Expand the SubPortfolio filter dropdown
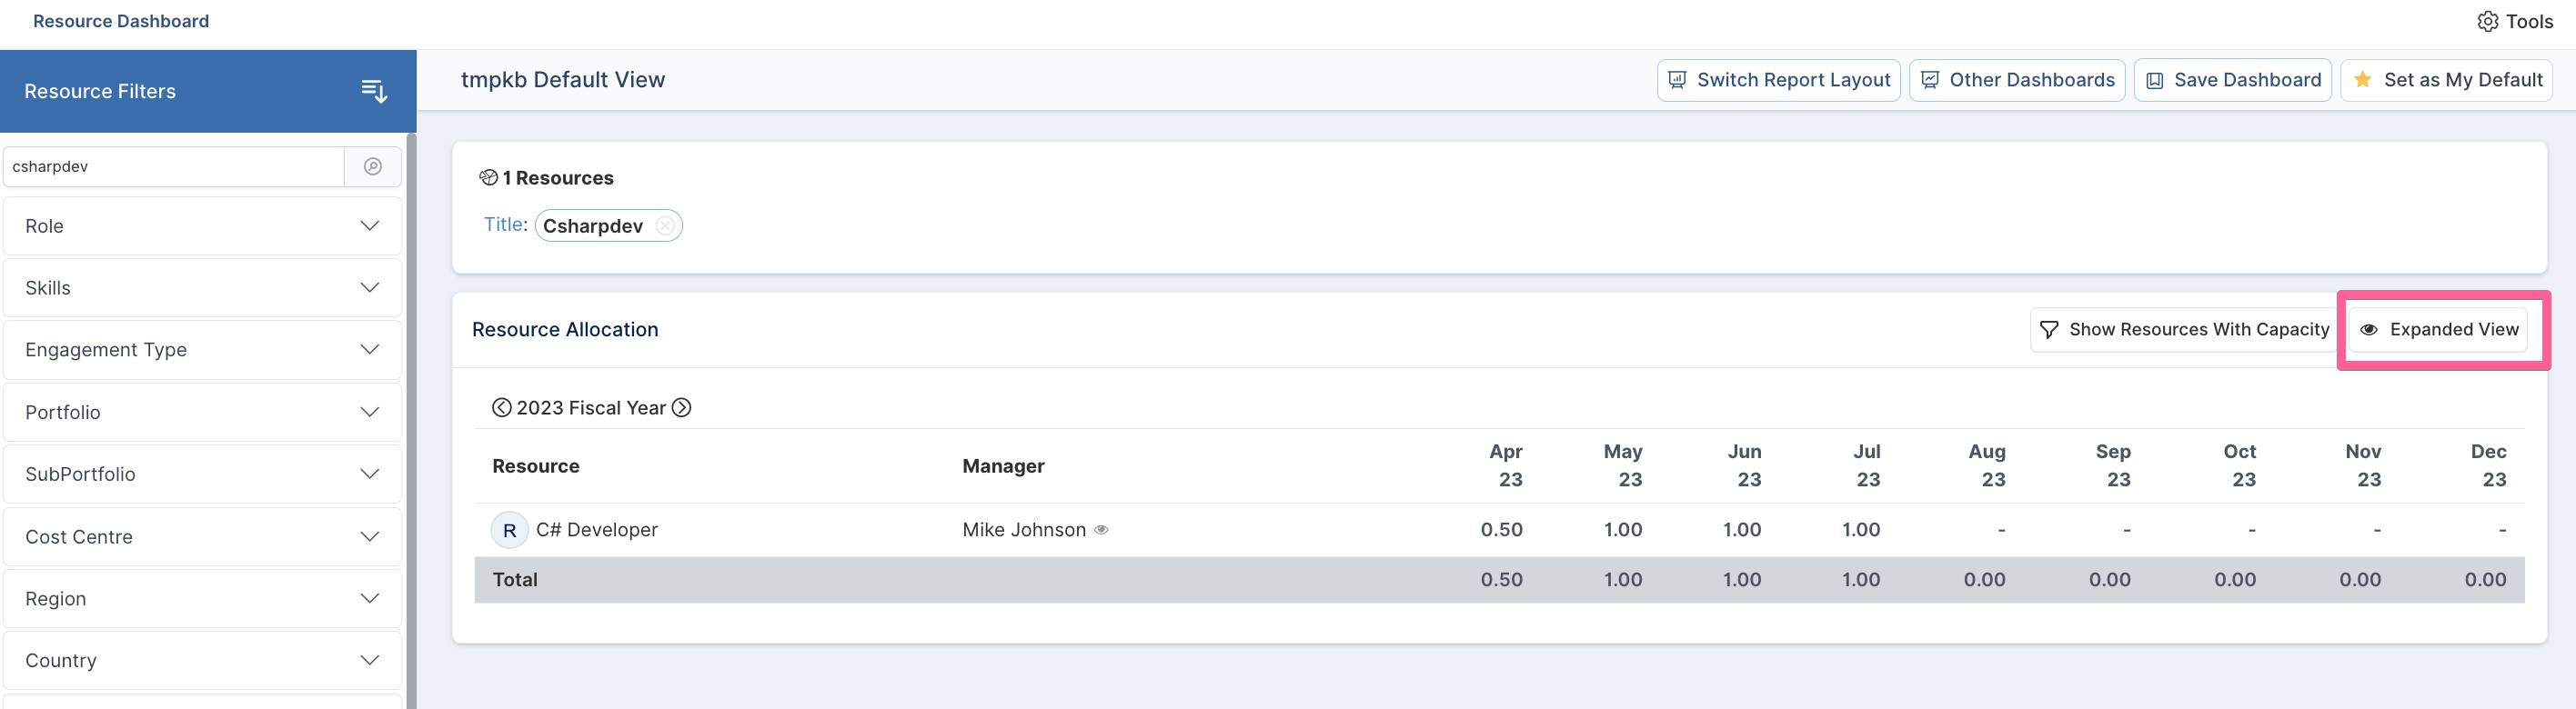 203,474
